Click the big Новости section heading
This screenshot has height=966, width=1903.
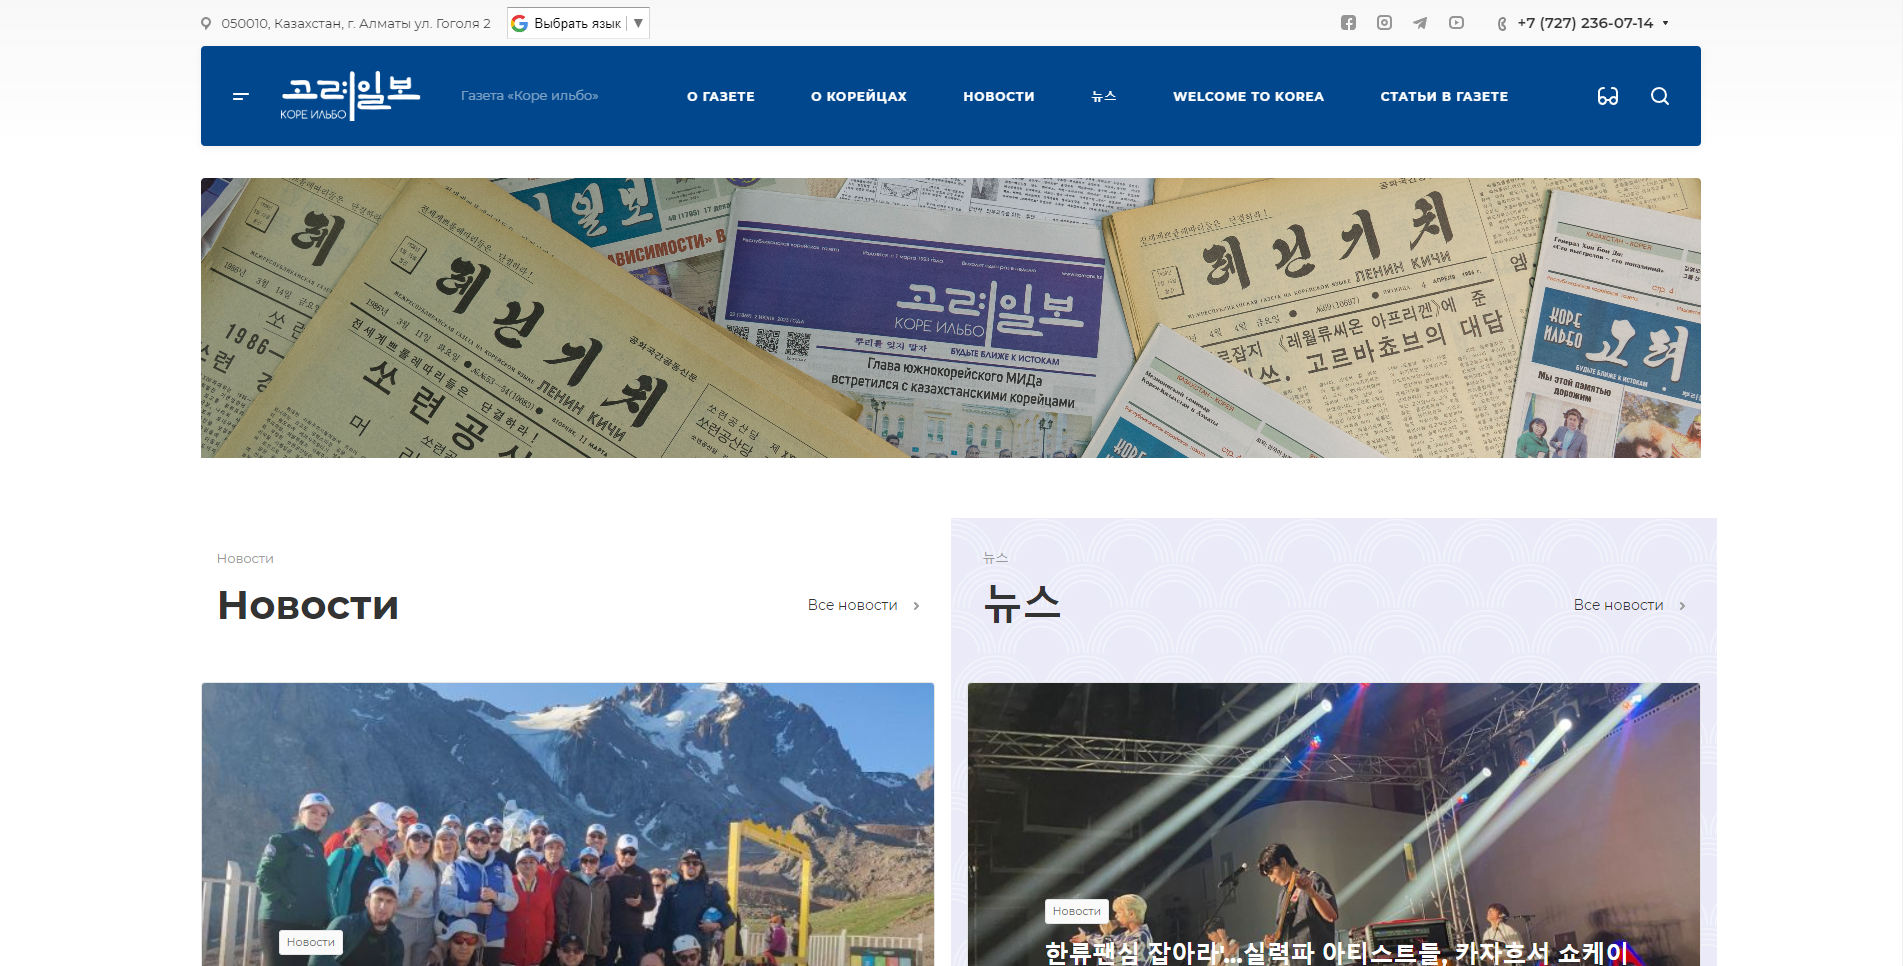(x=308, y=605)
